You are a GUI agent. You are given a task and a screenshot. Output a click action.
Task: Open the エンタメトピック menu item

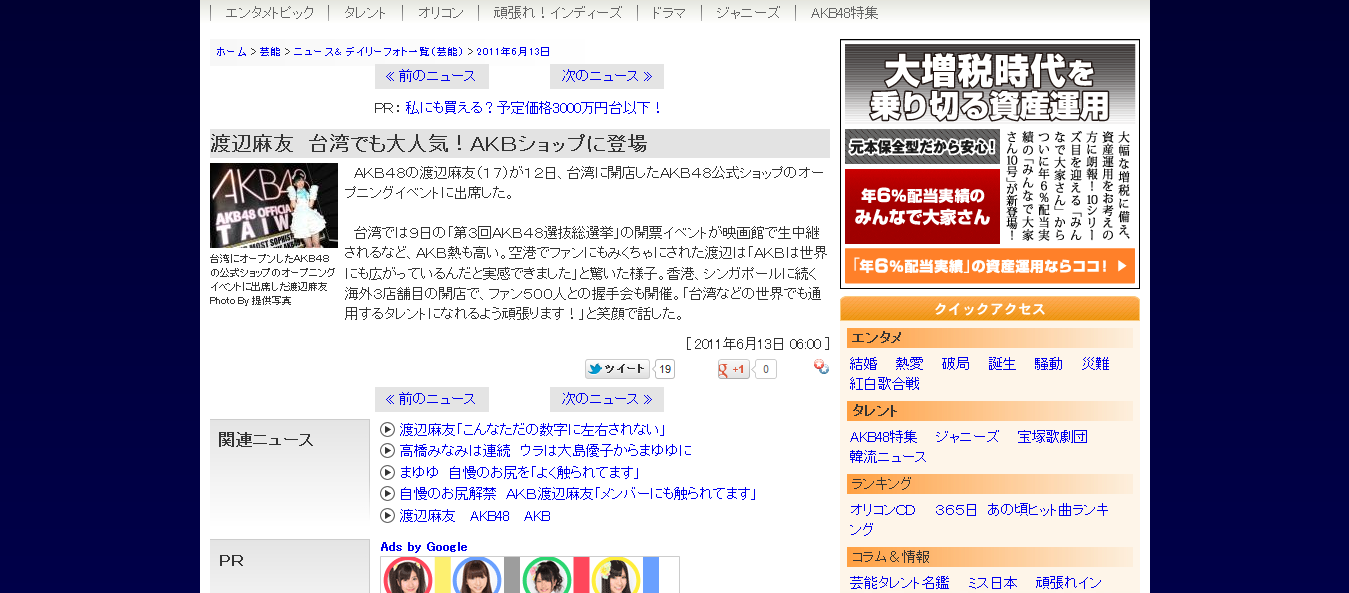click(269, 13)
